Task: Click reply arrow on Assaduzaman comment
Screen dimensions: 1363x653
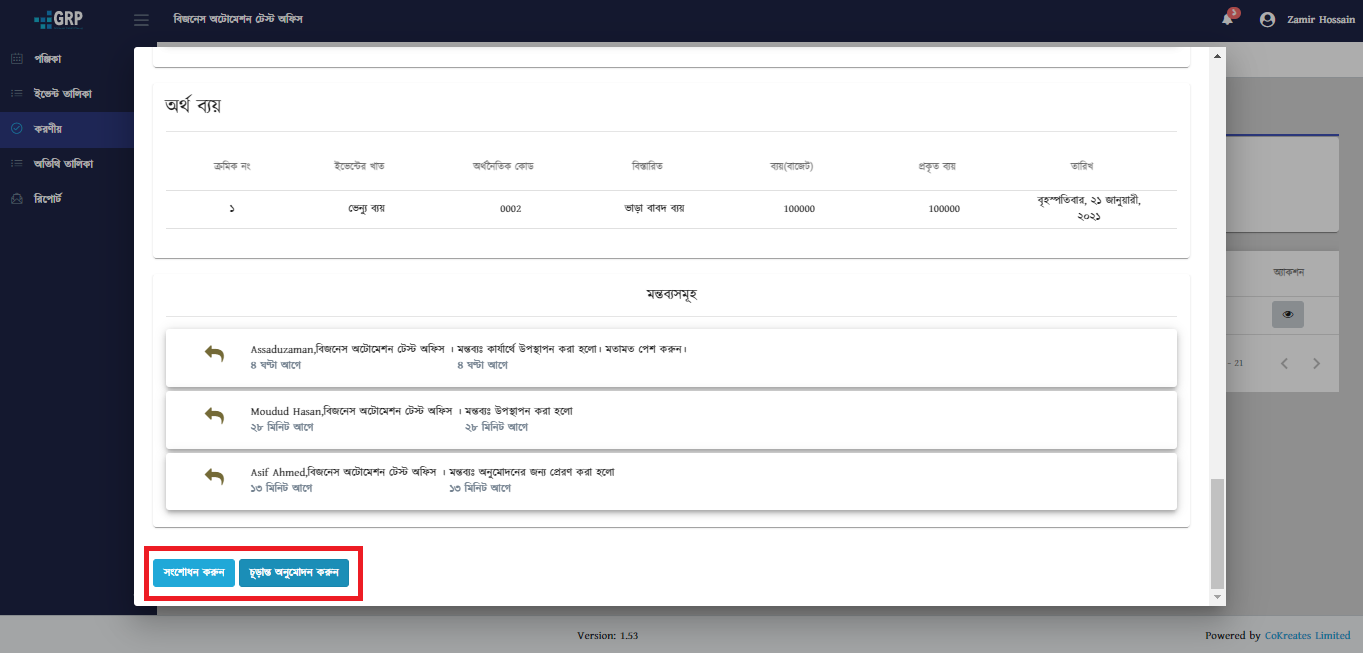Action: click(214, 353)
